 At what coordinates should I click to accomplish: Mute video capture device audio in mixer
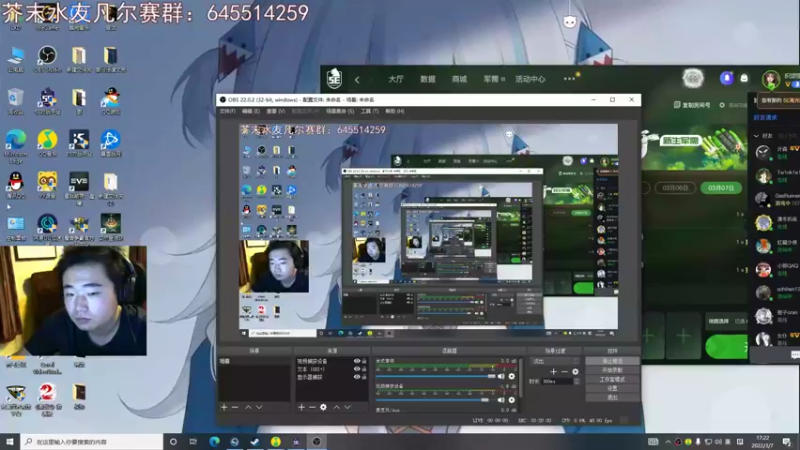pyautogui.click(x=501, y=400)
